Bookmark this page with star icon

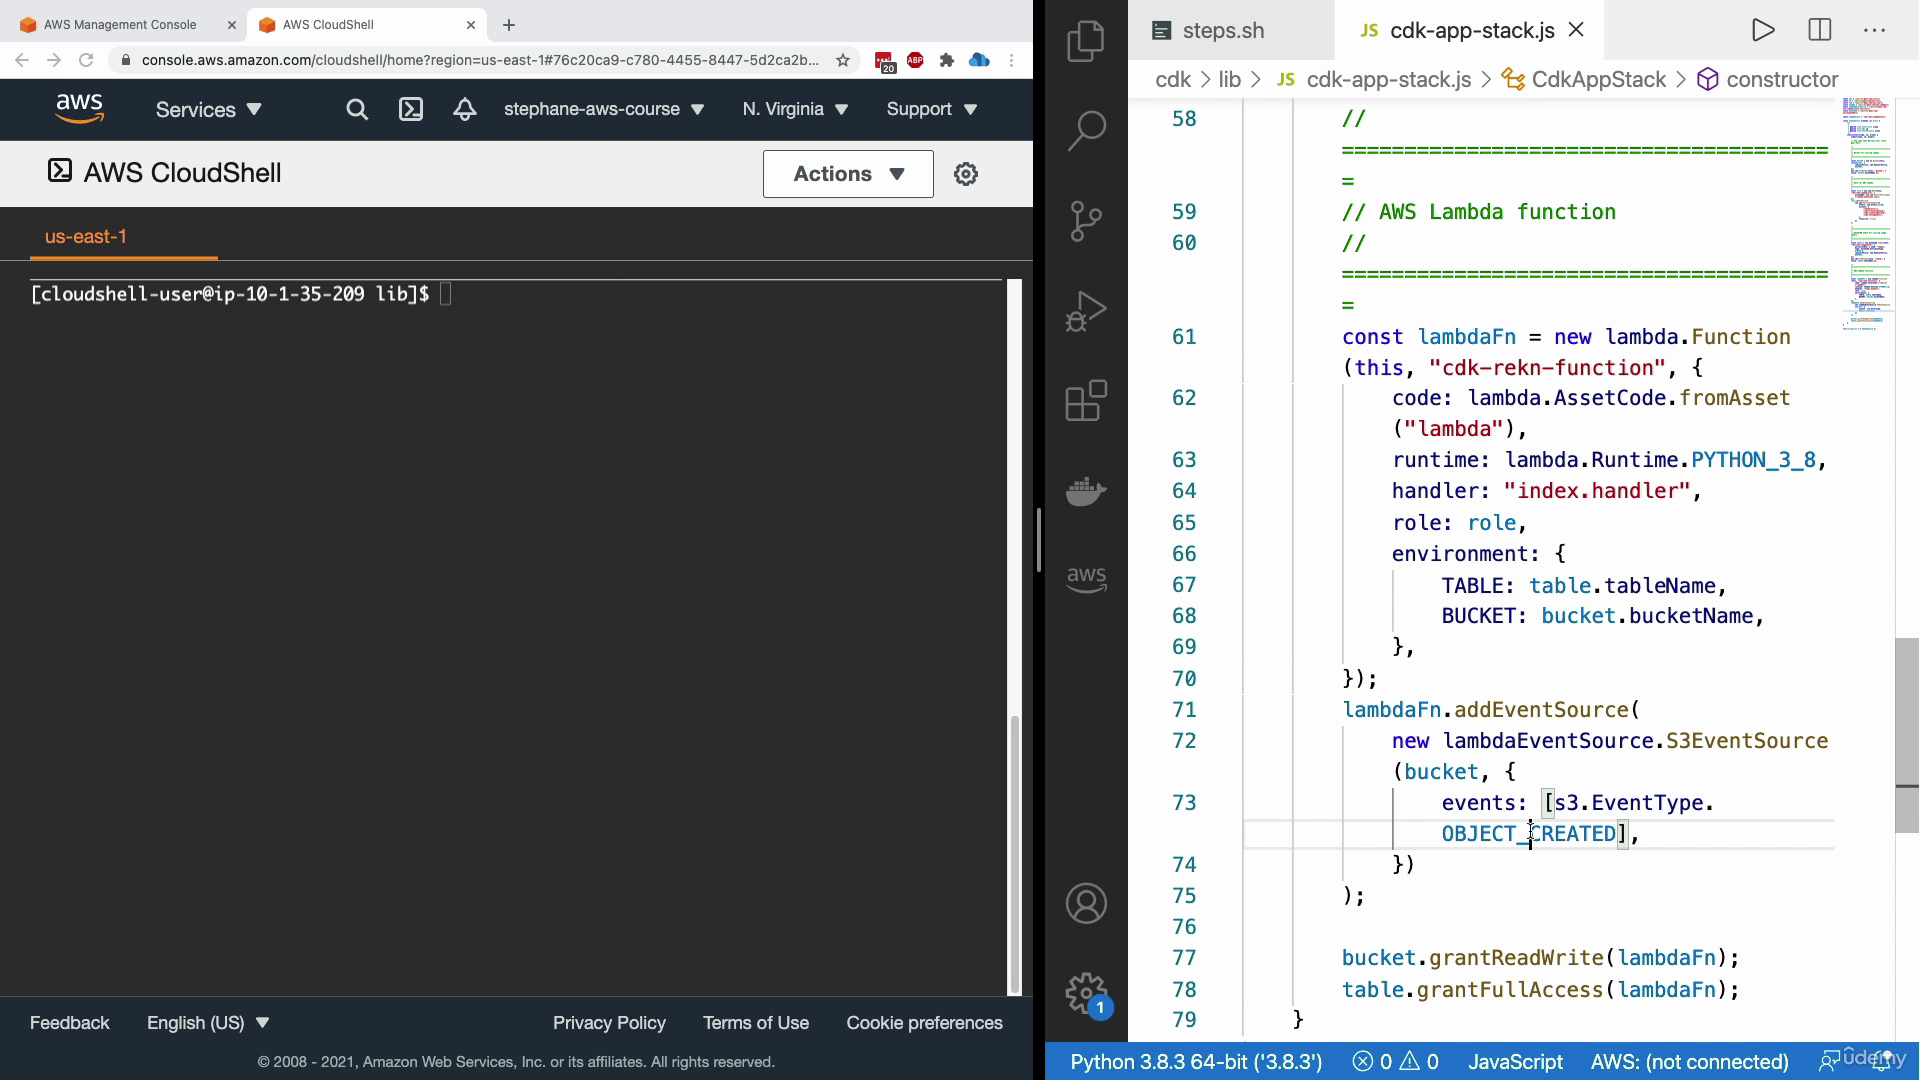click(843, 60)
